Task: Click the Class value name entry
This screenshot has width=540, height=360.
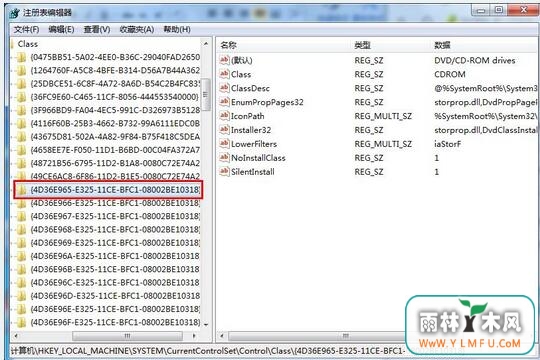Action: 241,74
